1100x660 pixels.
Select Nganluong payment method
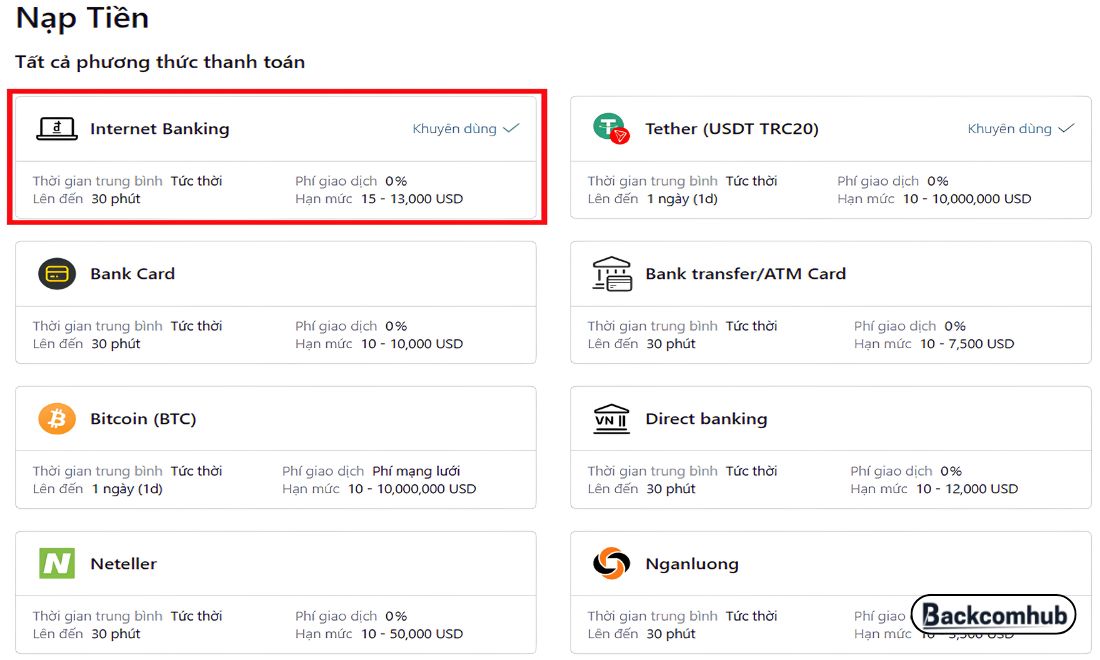pos(831,593)
